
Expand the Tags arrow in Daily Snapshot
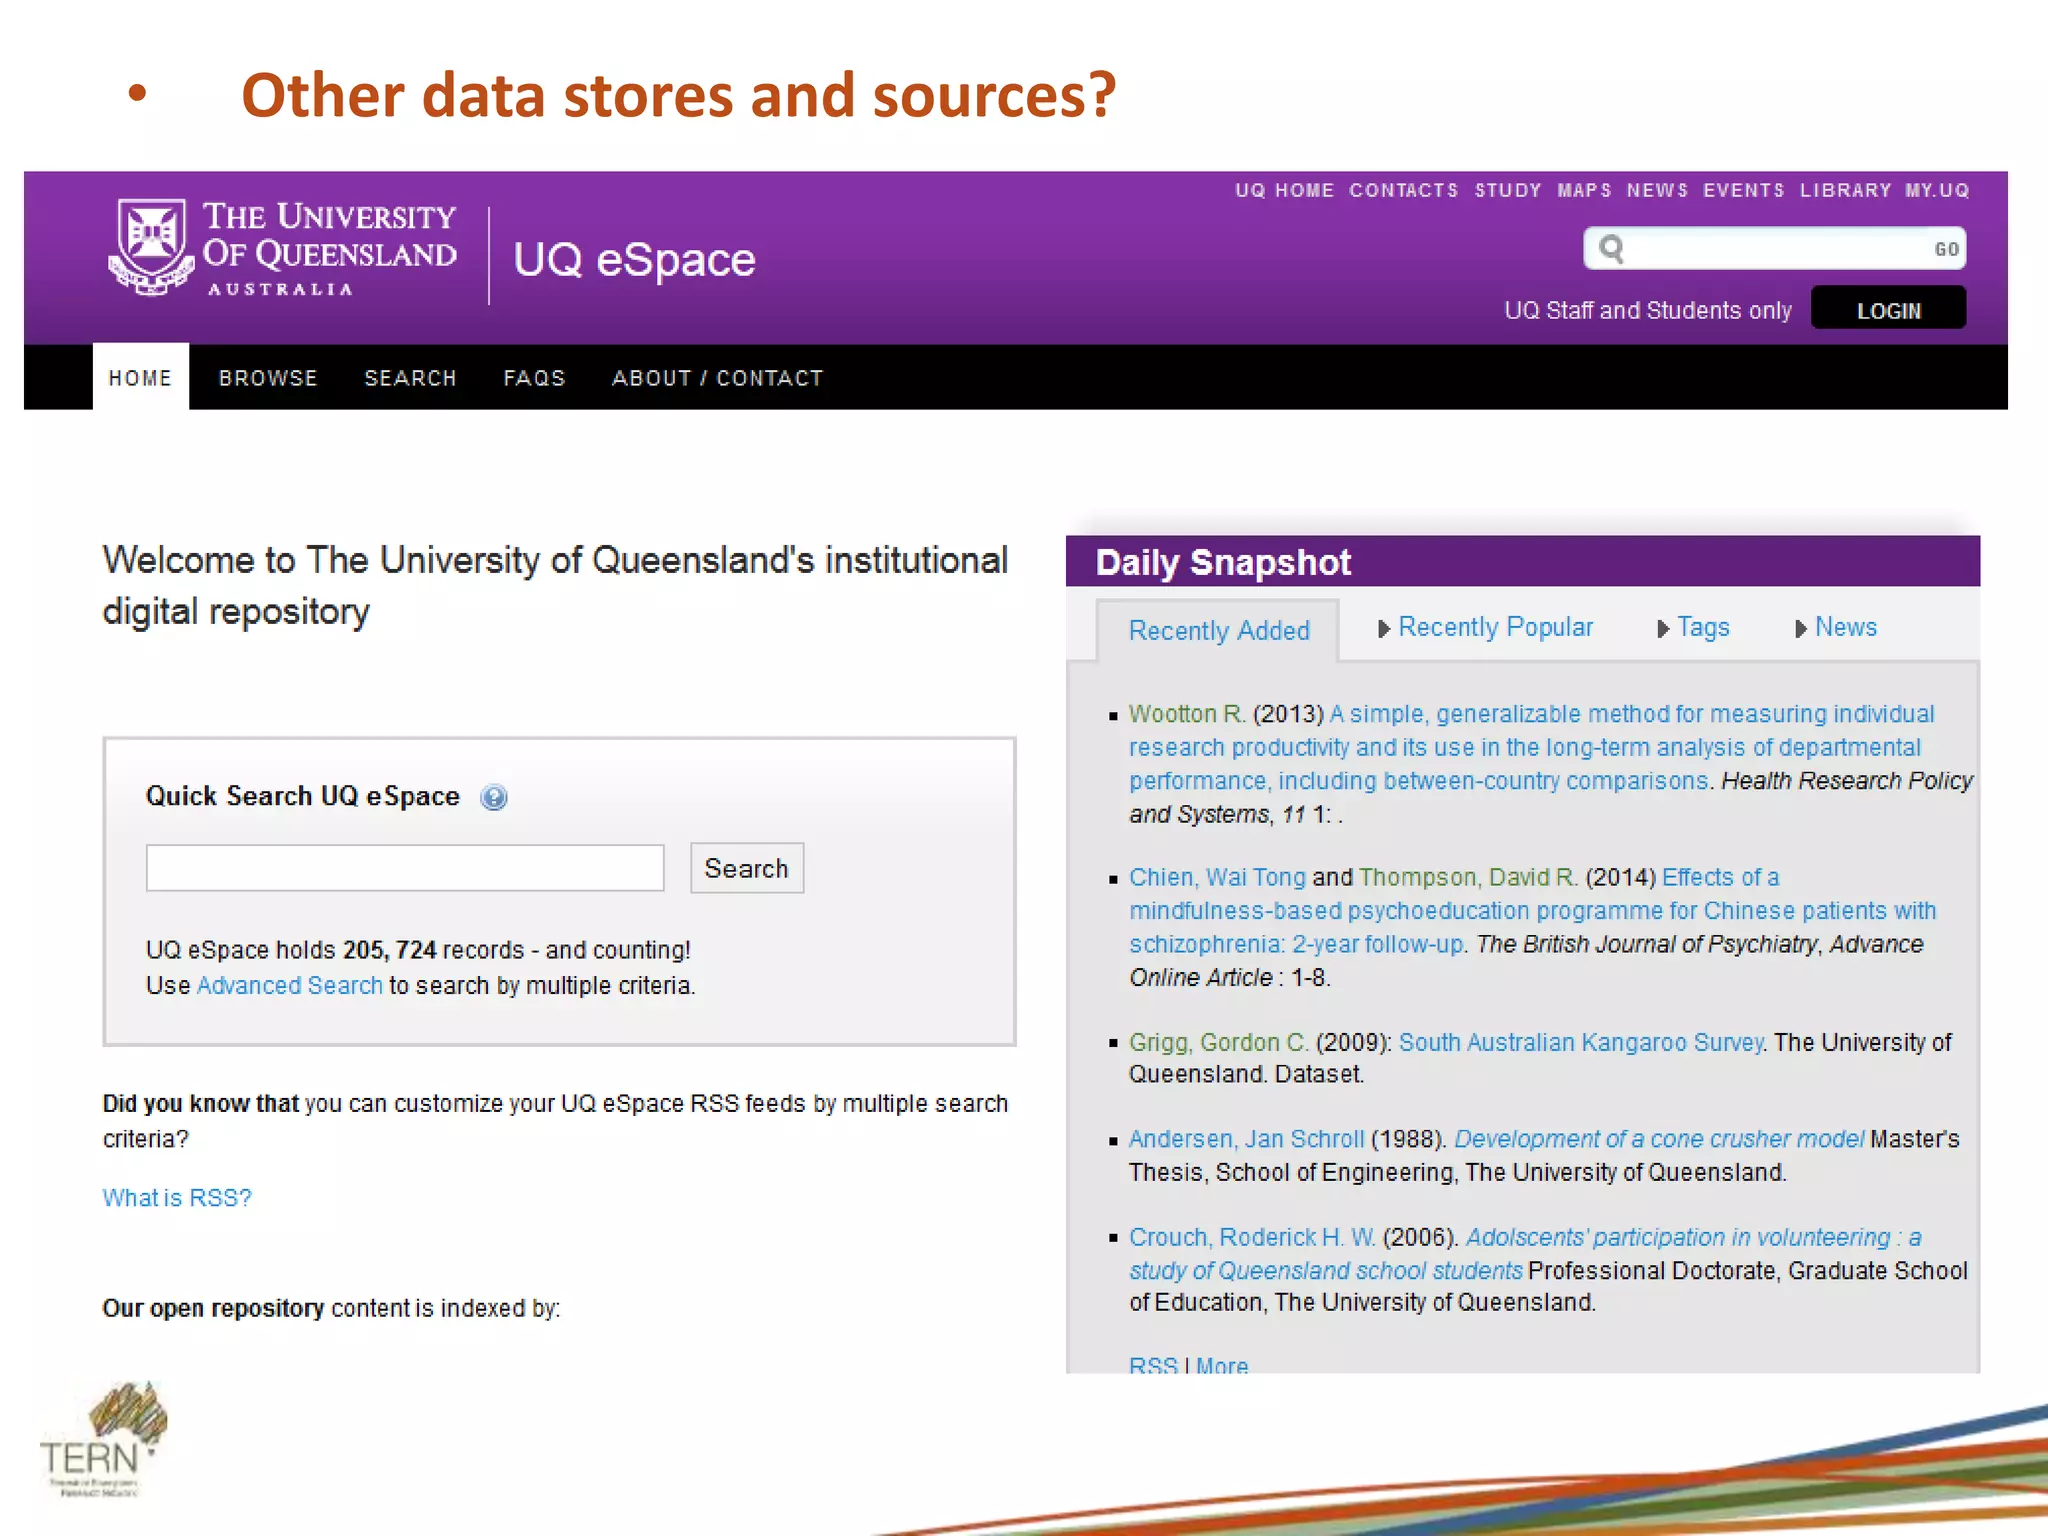coord(1663,629)
